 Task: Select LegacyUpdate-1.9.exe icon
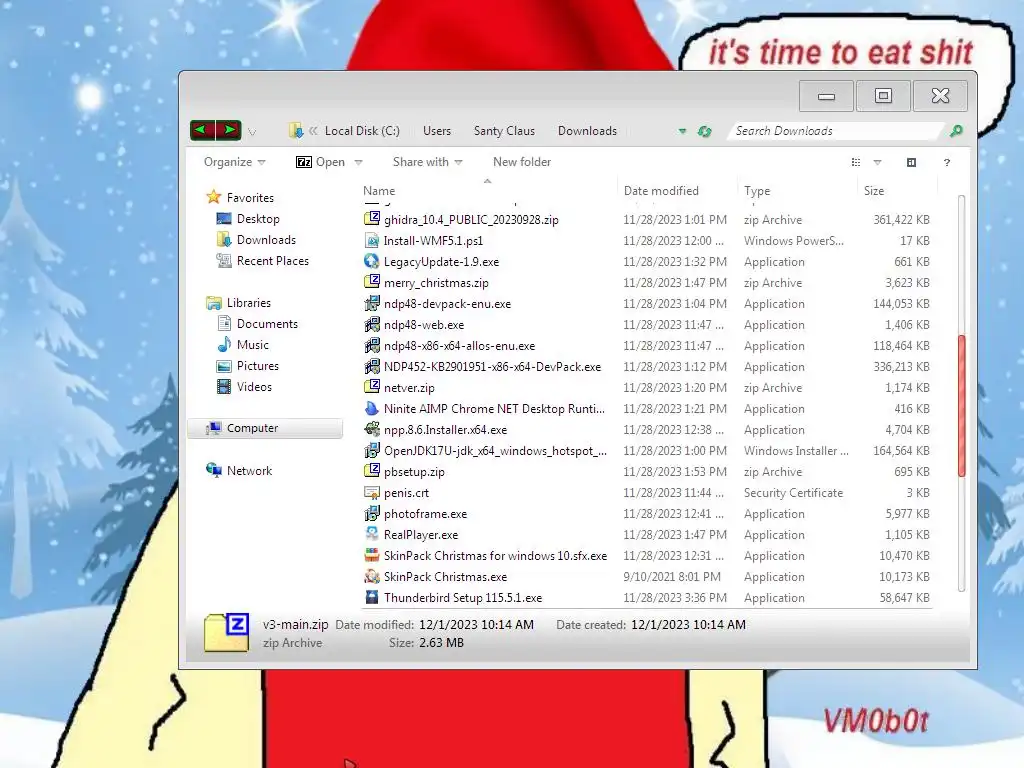372,261
